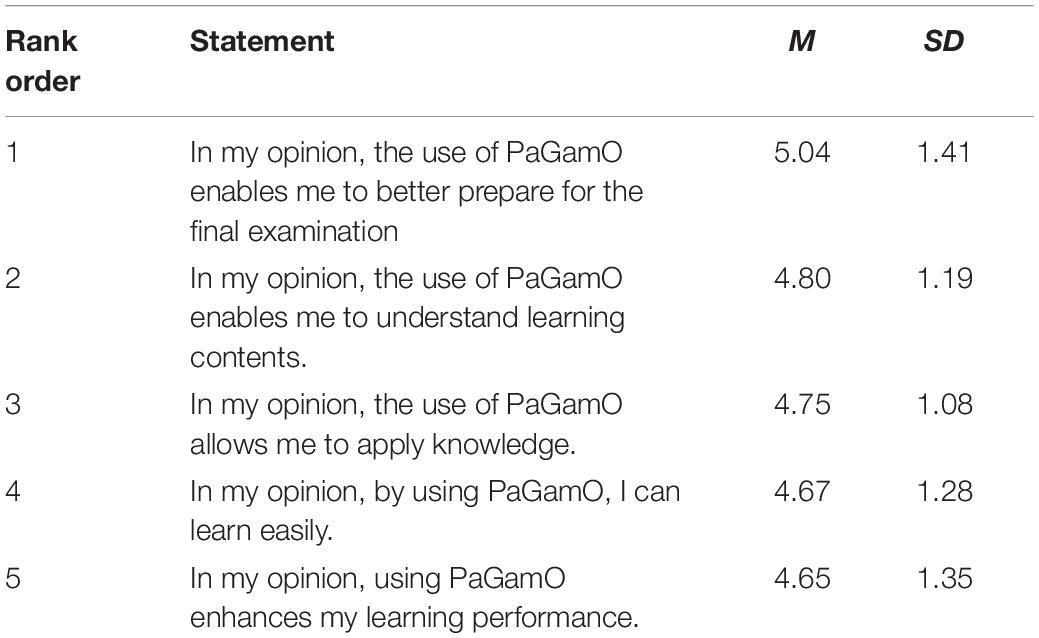The image size is (1039, 638).
Task: Click the Statement column header
Action: pos(262,41)
